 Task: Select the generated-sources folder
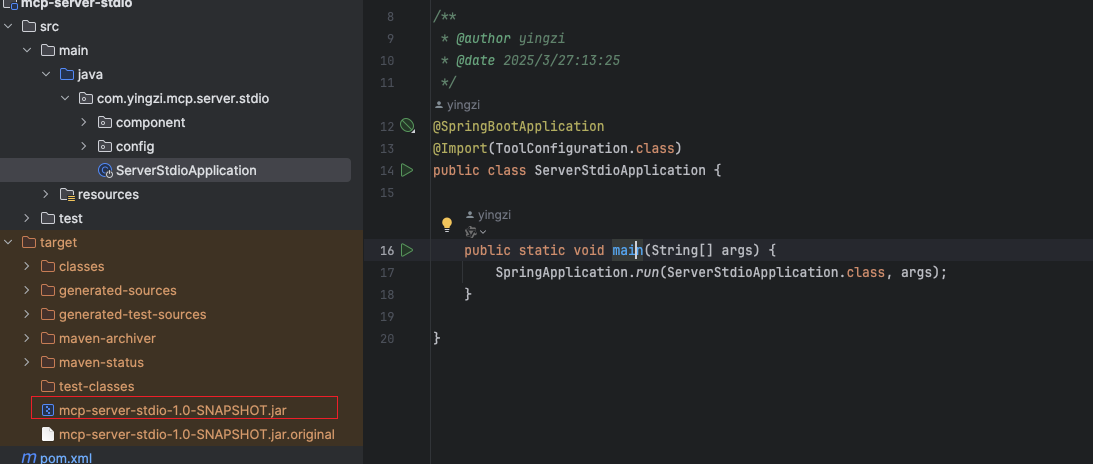117,290
